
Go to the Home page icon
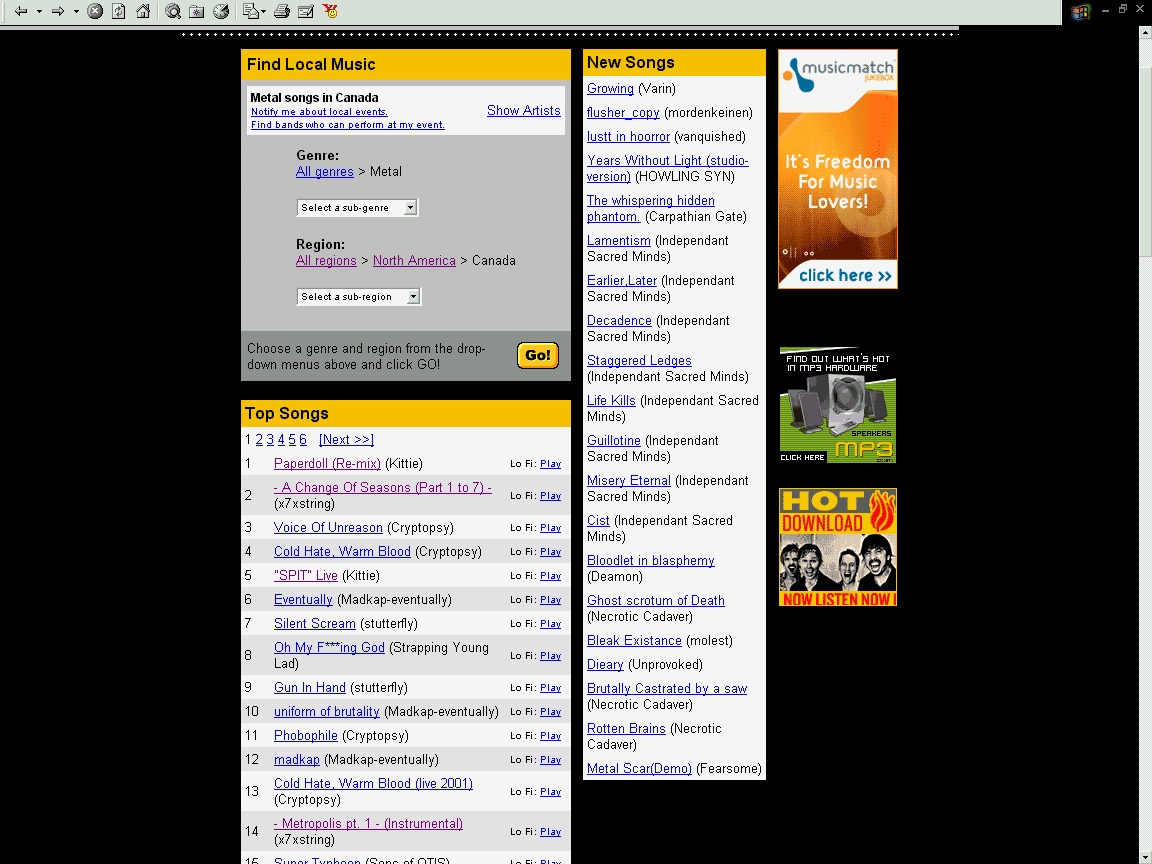pos(143,11)
